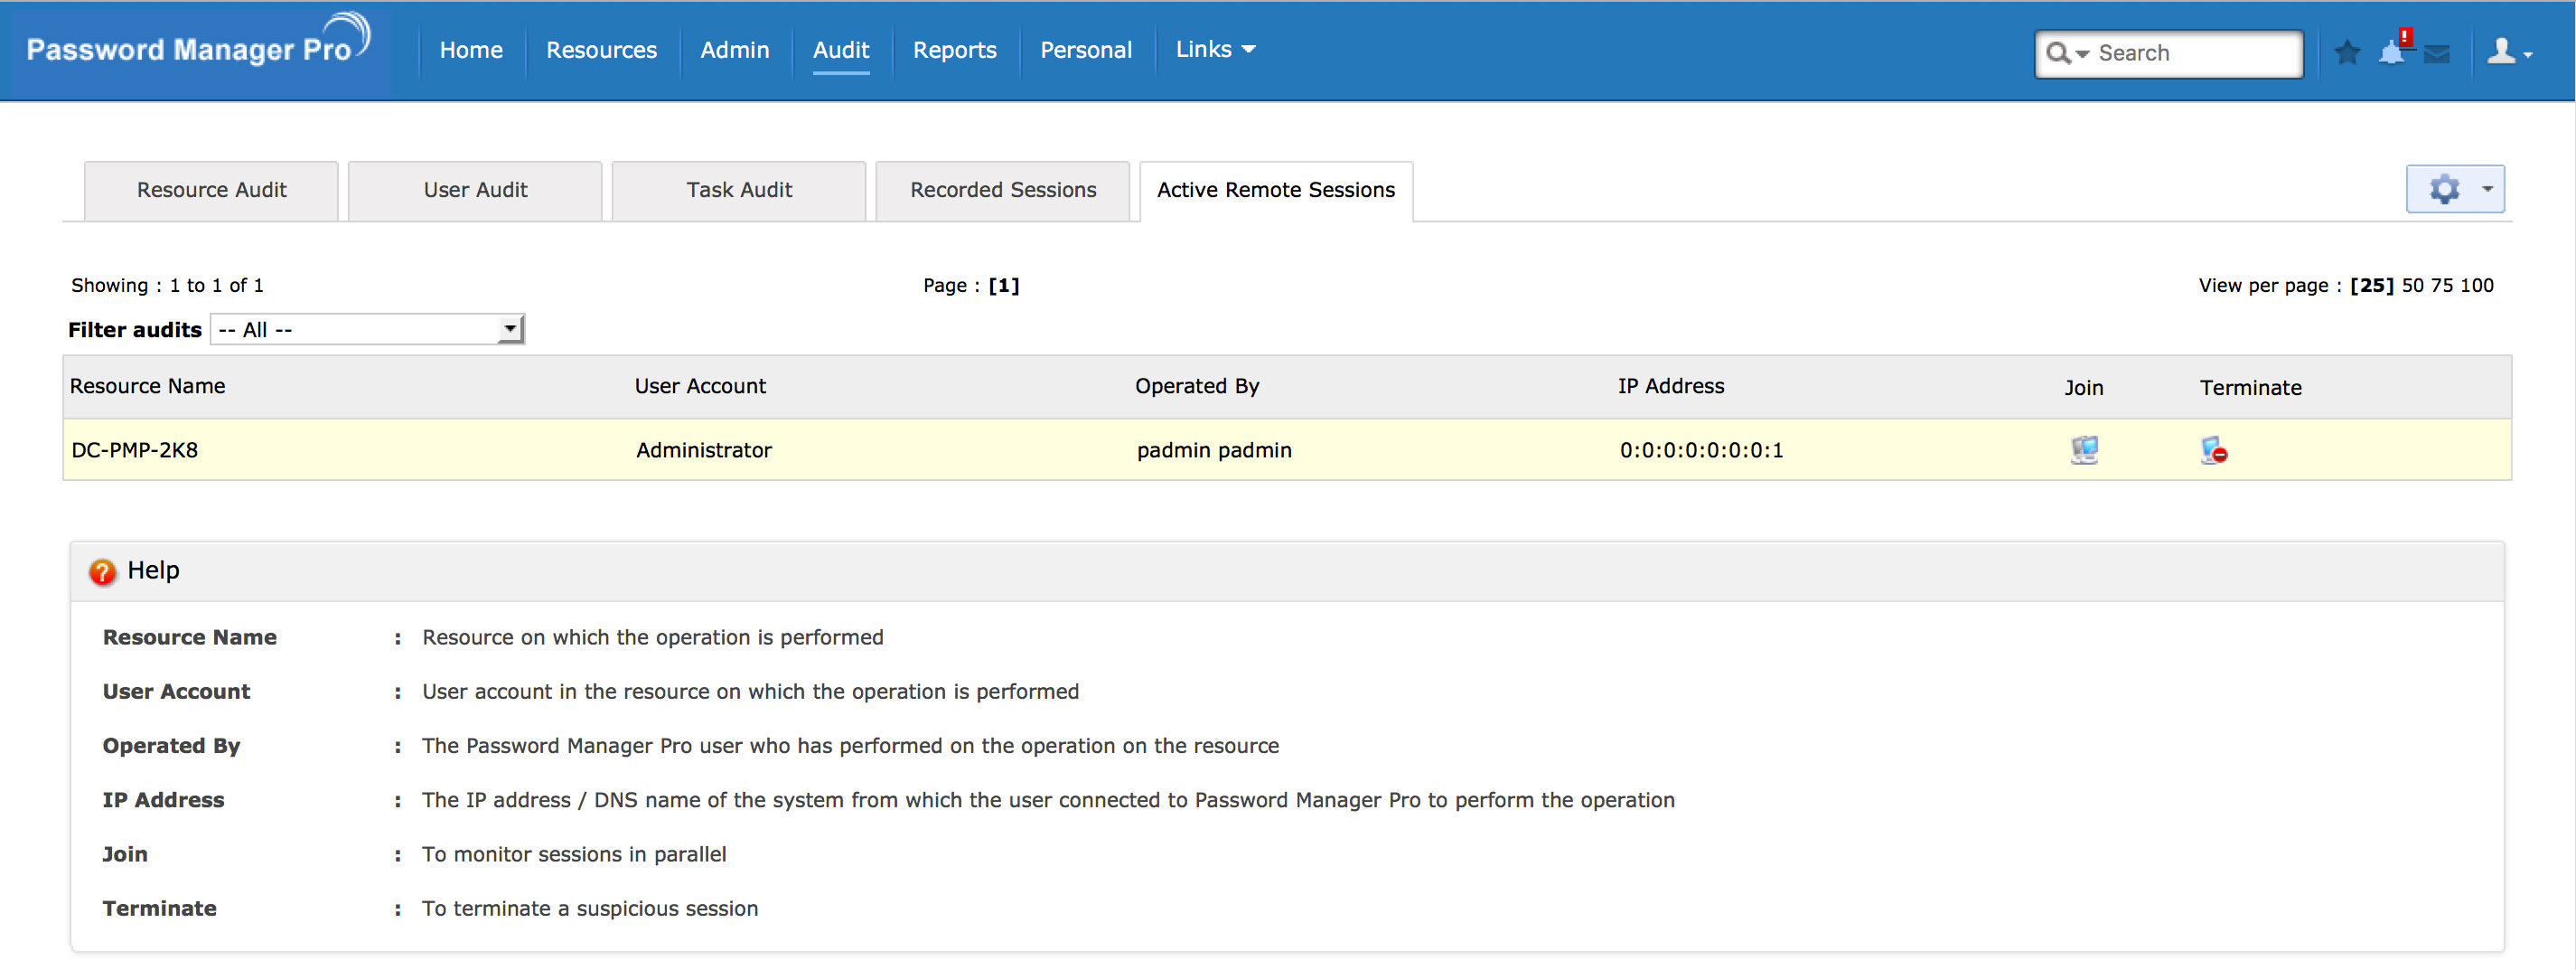Open the Task Audit tab

tap(738, 190)
